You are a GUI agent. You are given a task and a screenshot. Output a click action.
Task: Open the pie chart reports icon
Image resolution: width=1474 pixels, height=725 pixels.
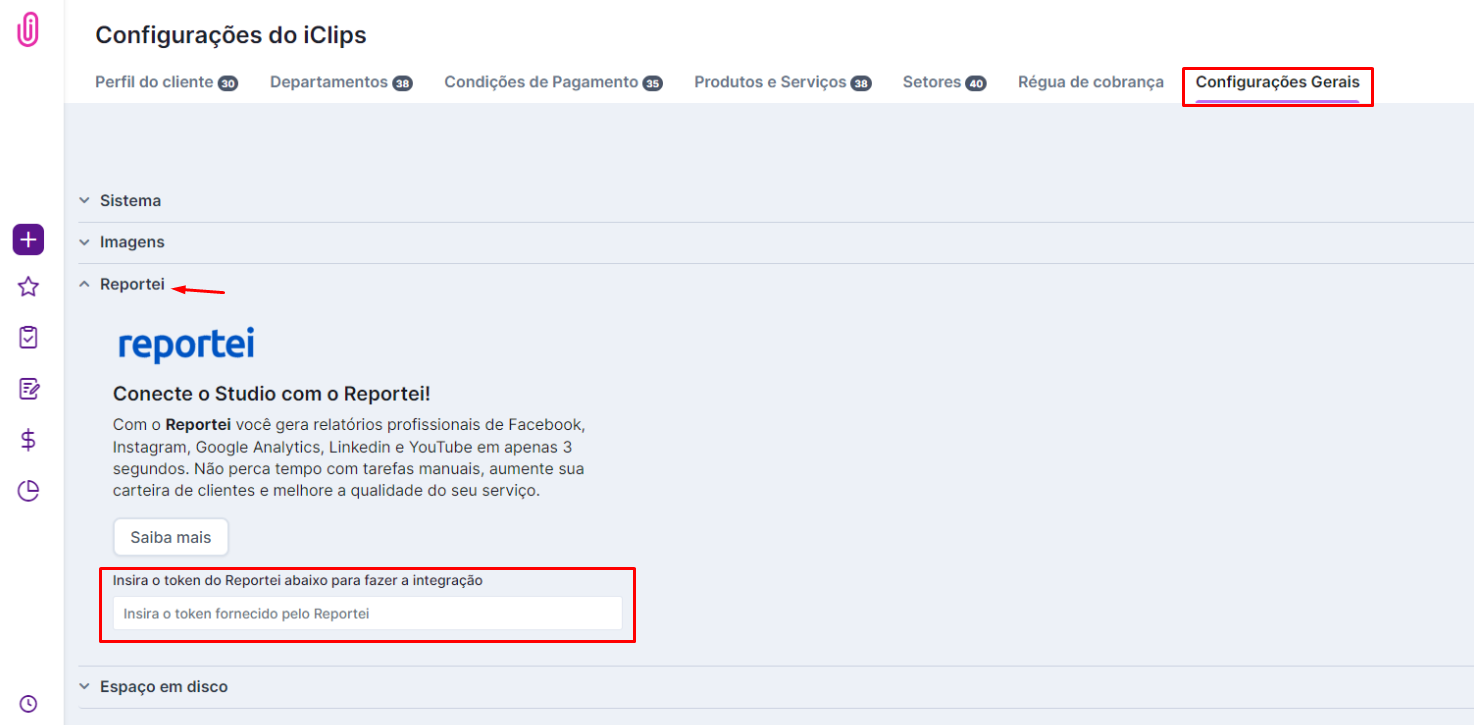click(28, 491)
